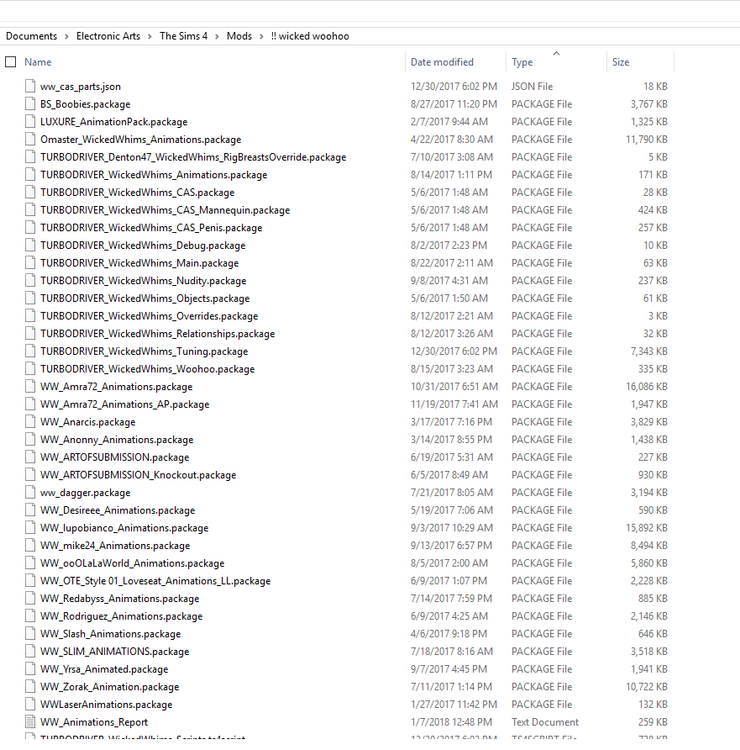Click file name WW_lupobianco_Animations.package

click(124, 528)
